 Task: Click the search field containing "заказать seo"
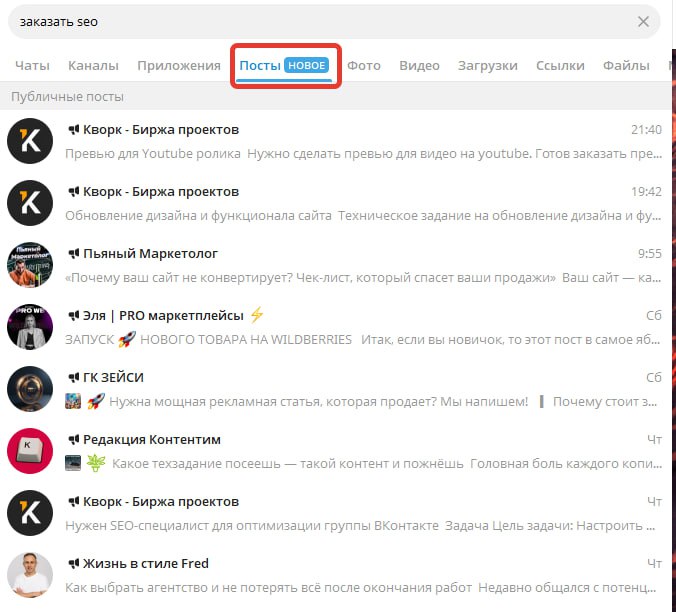(334, 22)
